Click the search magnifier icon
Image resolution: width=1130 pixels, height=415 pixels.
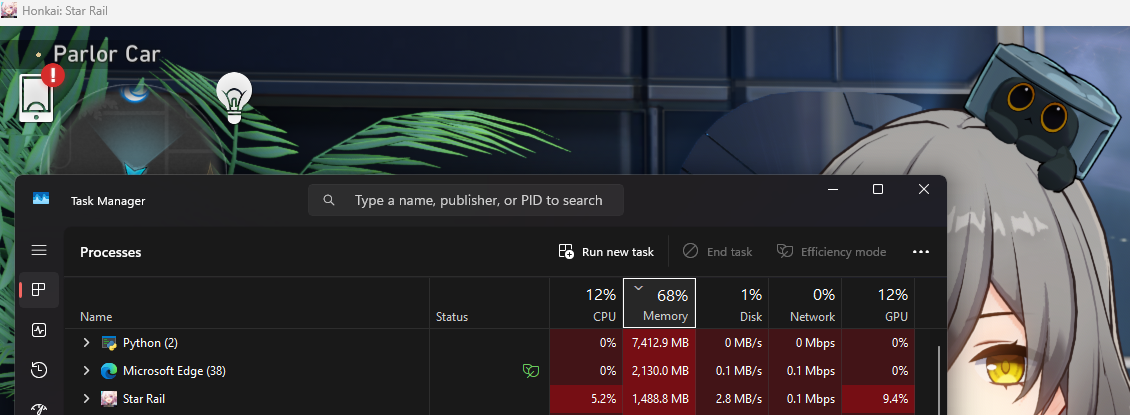pos(329,200)
